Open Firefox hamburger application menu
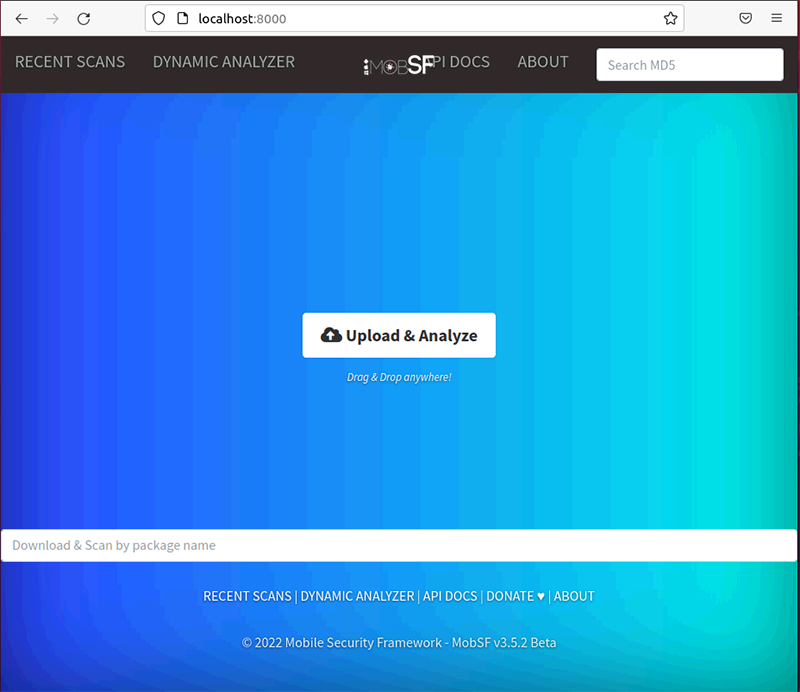 777,19
